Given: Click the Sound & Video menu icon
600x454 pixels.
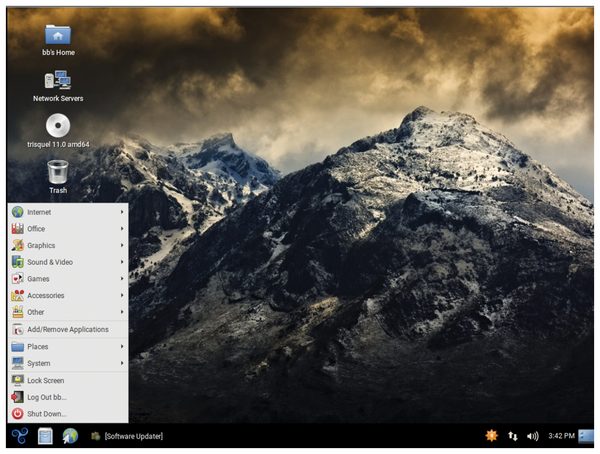Looking at the screenshot, I should 18,262.
